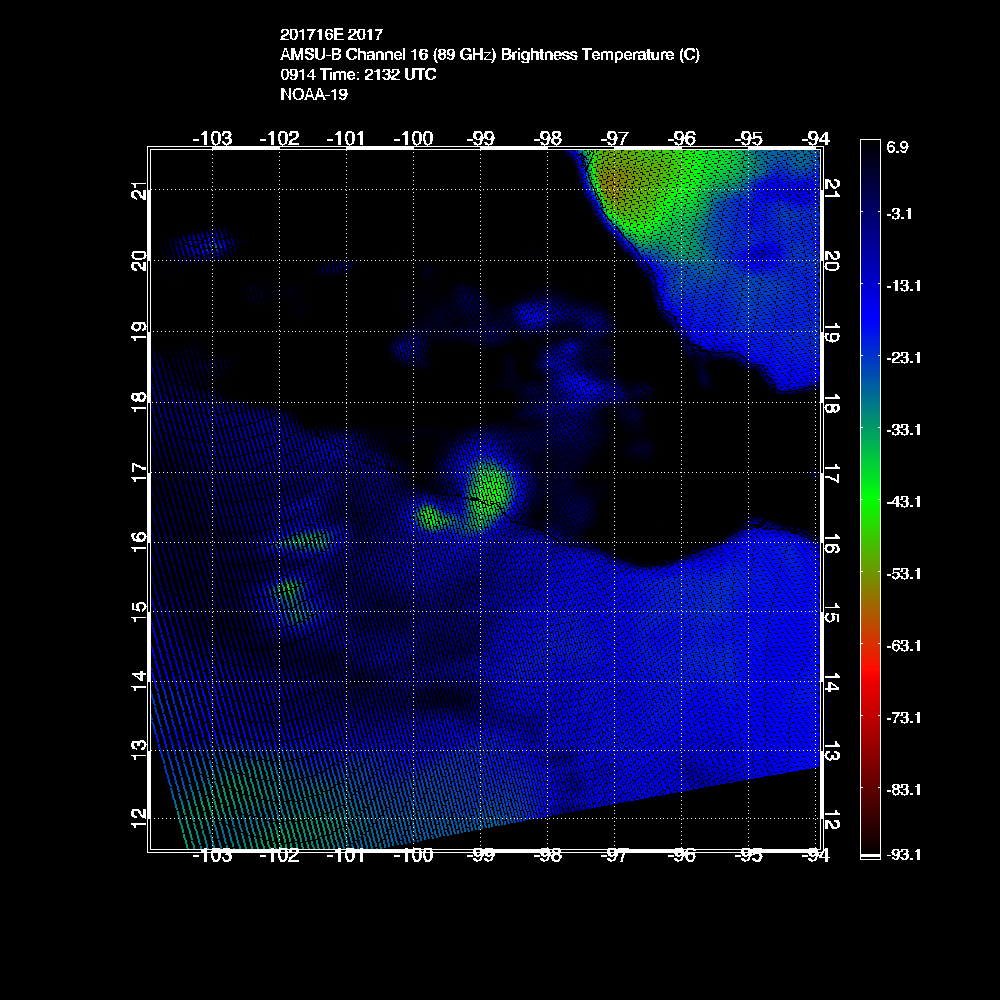Click latitude label '13' on the right axis
Image resolution: width=1000 pixels, height=1000 pixels.
click(832, 752)
